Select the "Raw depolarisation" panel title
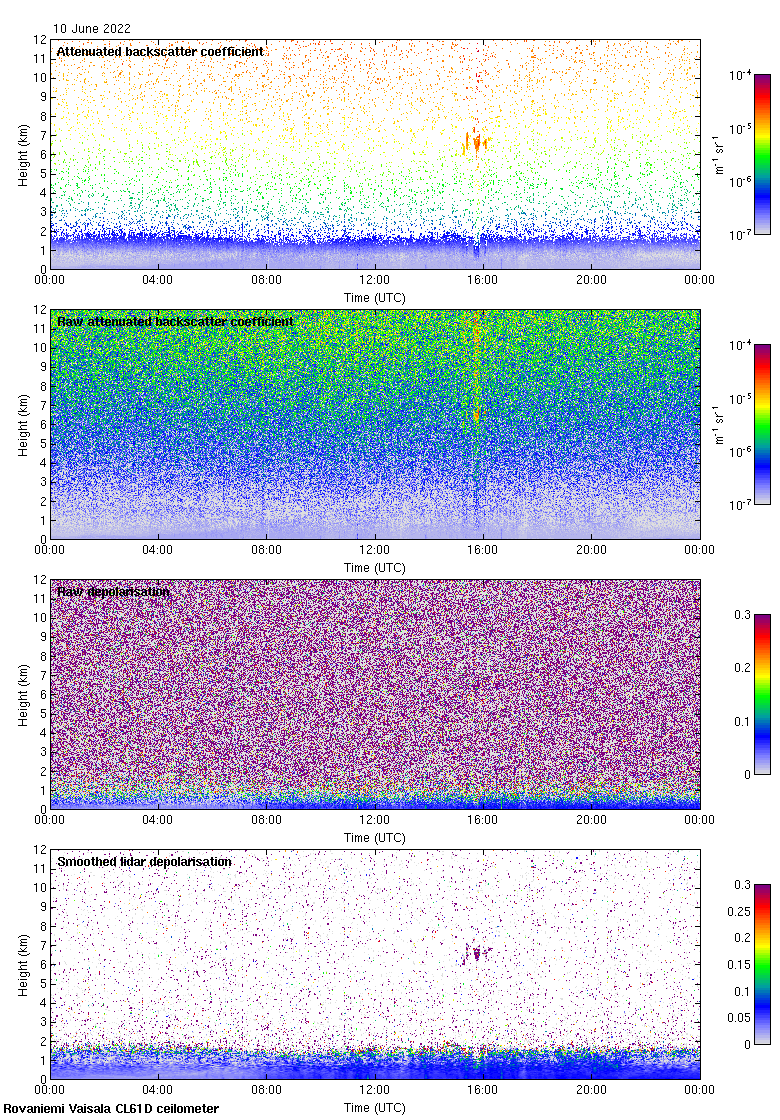 (x=113, y=591)
